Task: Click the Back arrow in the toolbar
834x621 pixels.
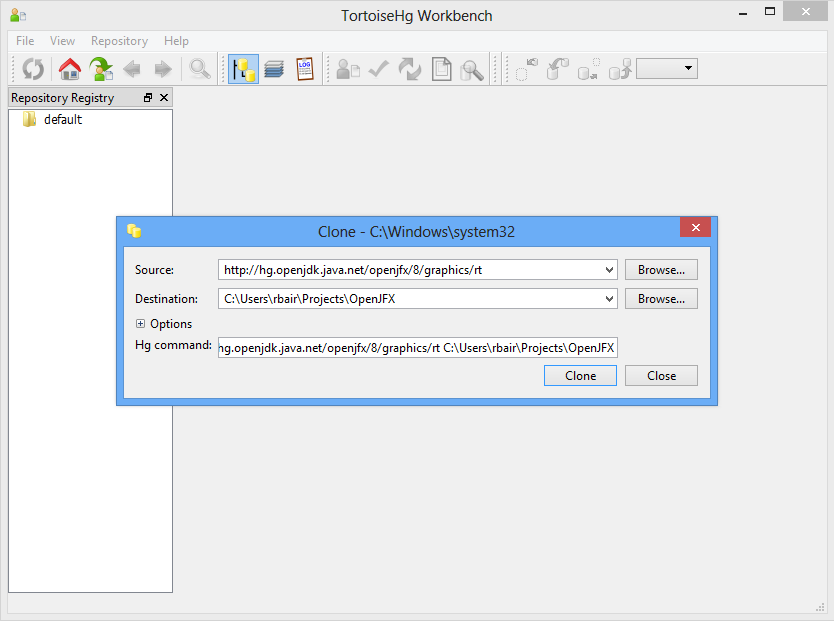Action: tap(132, 69)
